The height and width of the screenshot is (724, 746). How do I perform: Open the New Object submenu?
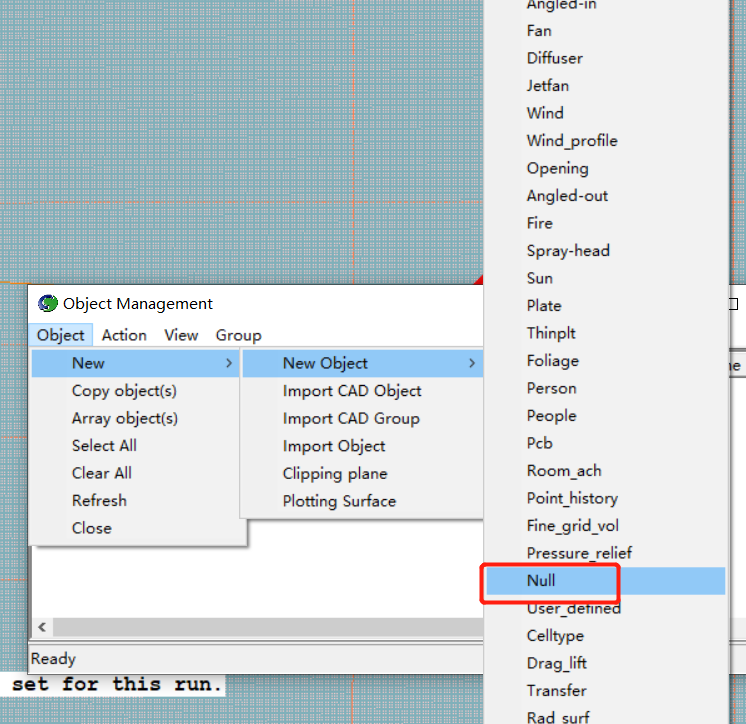[x=363, y=363]
